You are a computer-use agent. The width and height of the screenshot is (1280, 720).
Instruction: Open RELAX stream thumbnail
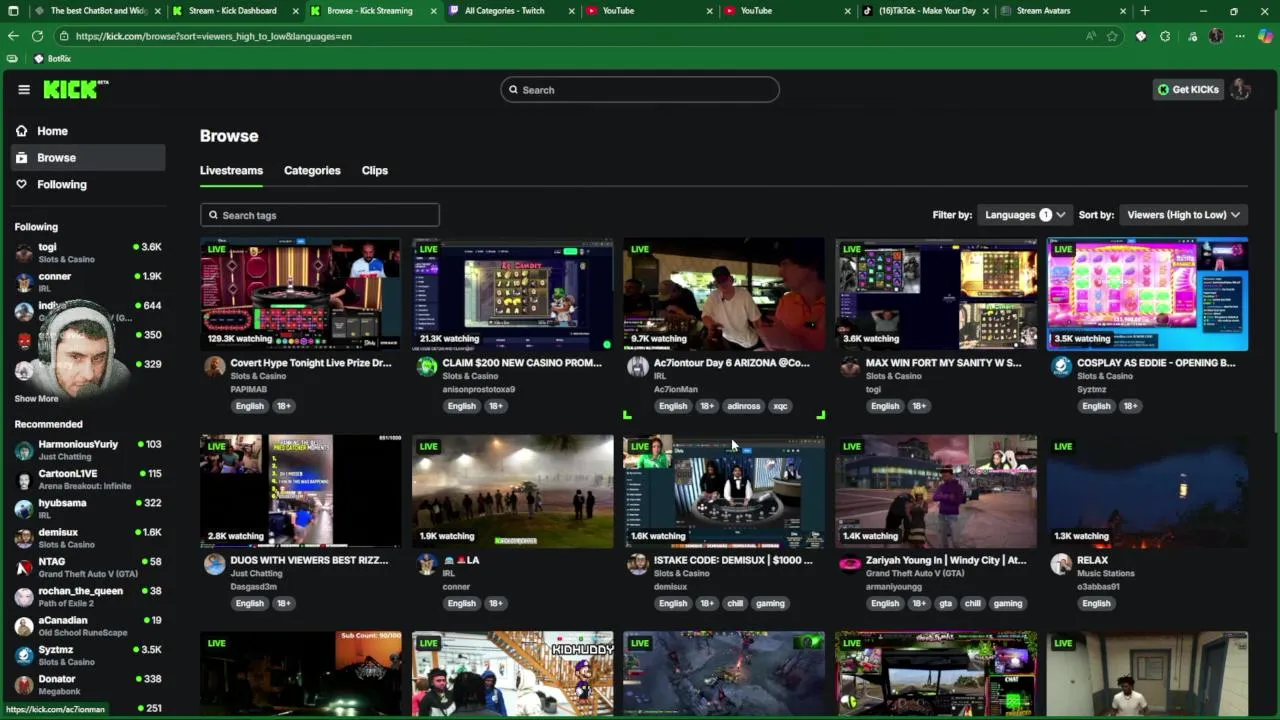click(x=1147, y=491)
